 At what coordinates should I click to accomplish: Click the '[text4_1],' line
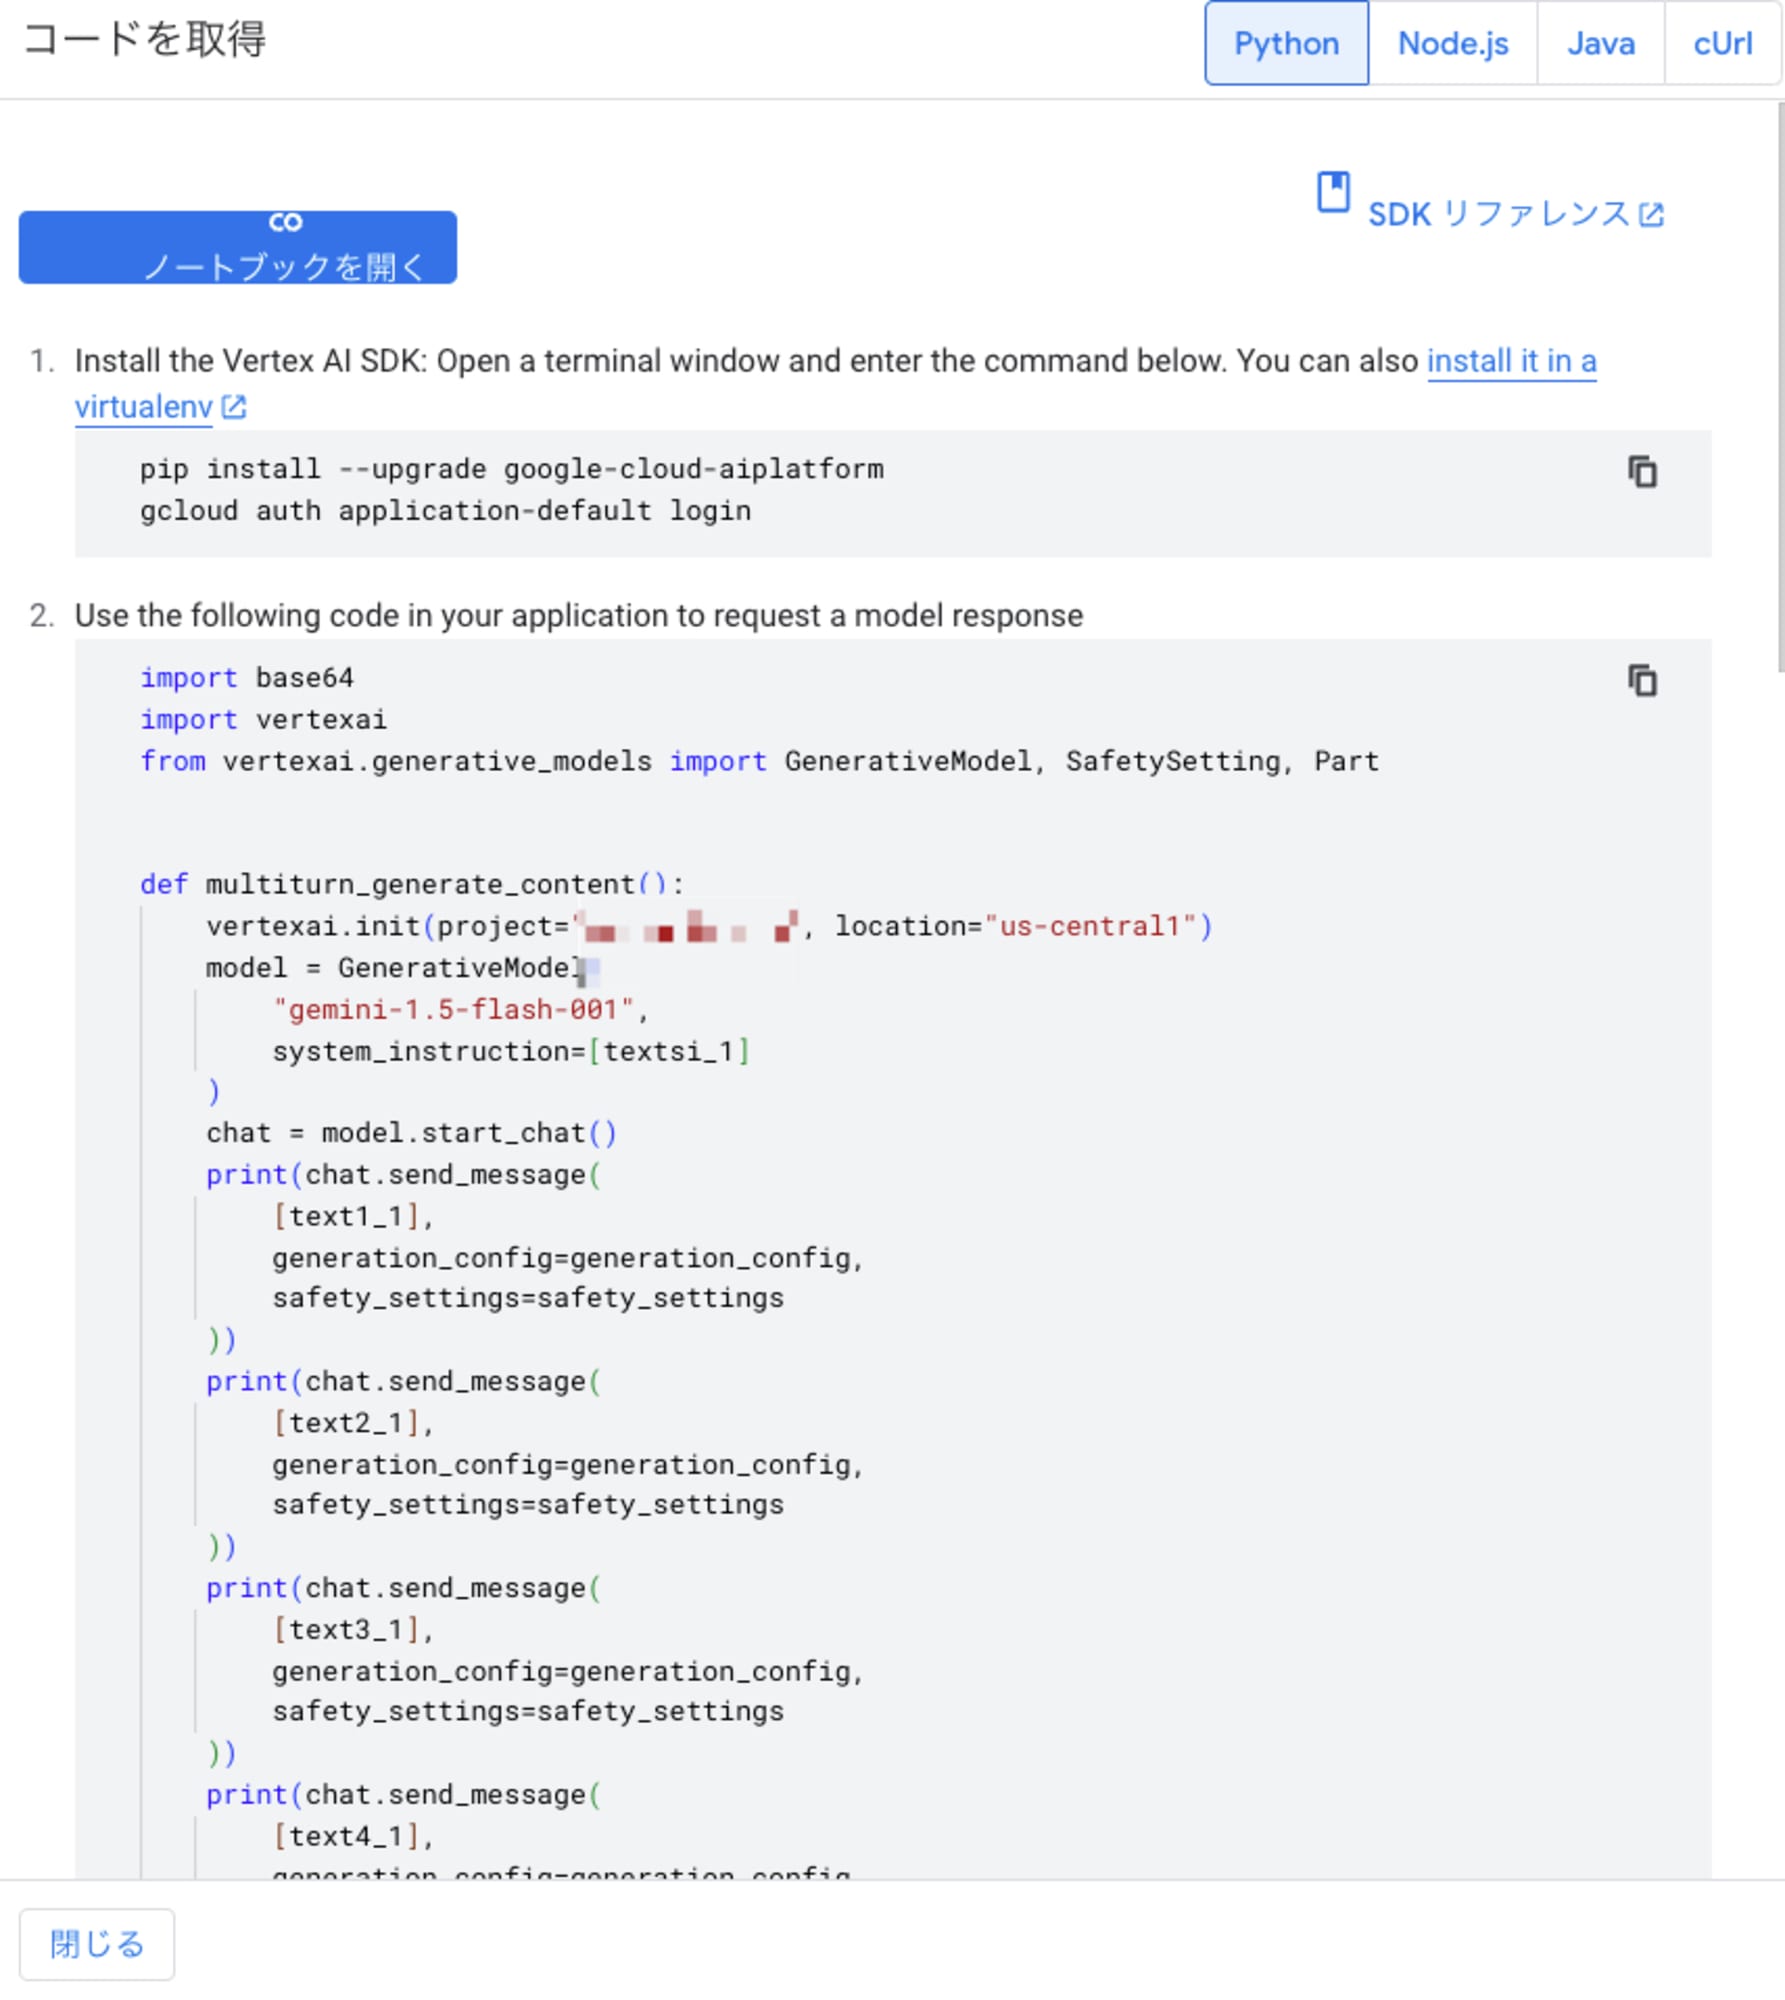(353, 1838)
